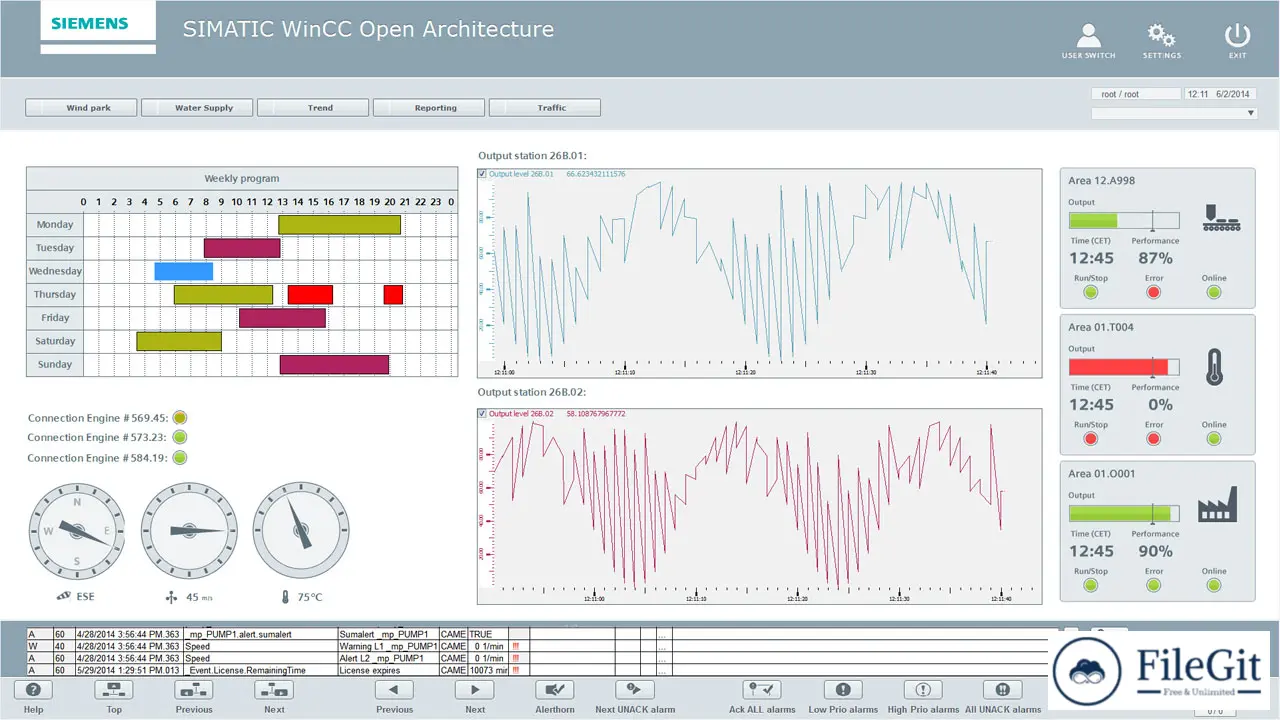Click Area 01.O001 Online green indicator

click(1214, 585)
